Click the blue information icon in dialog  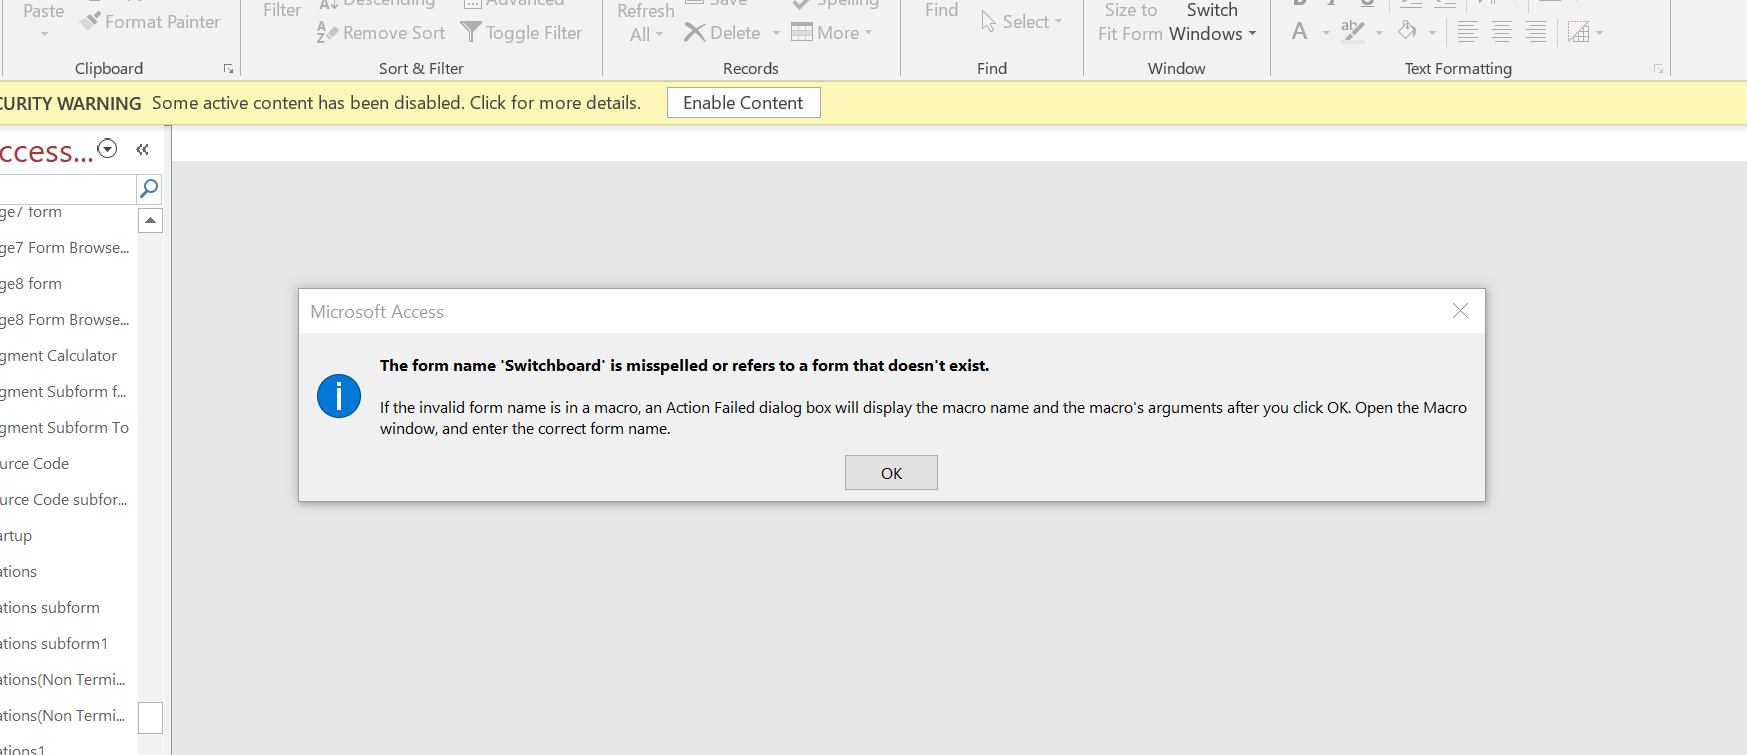(339, 397)
